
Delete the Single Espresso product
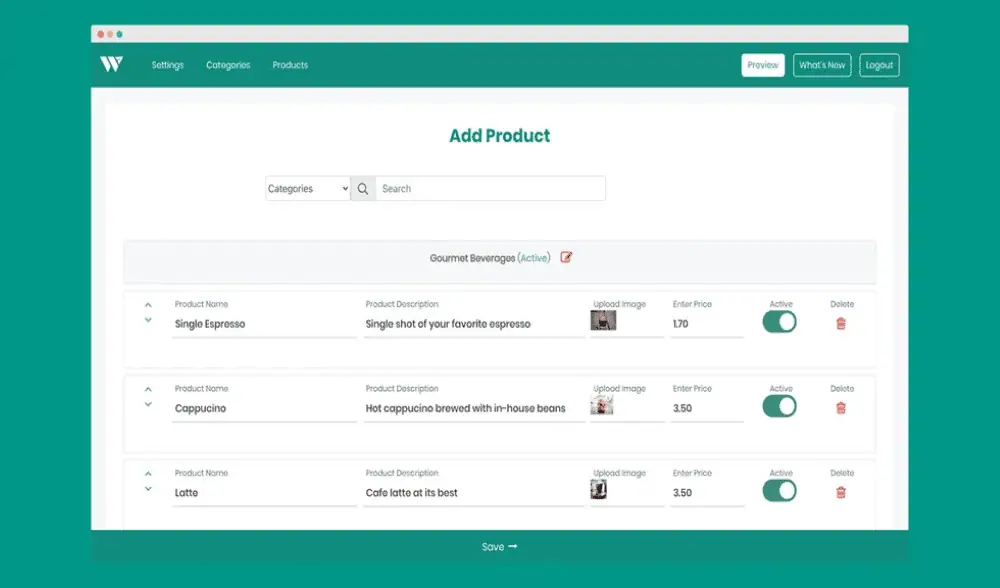coord(841,324)
